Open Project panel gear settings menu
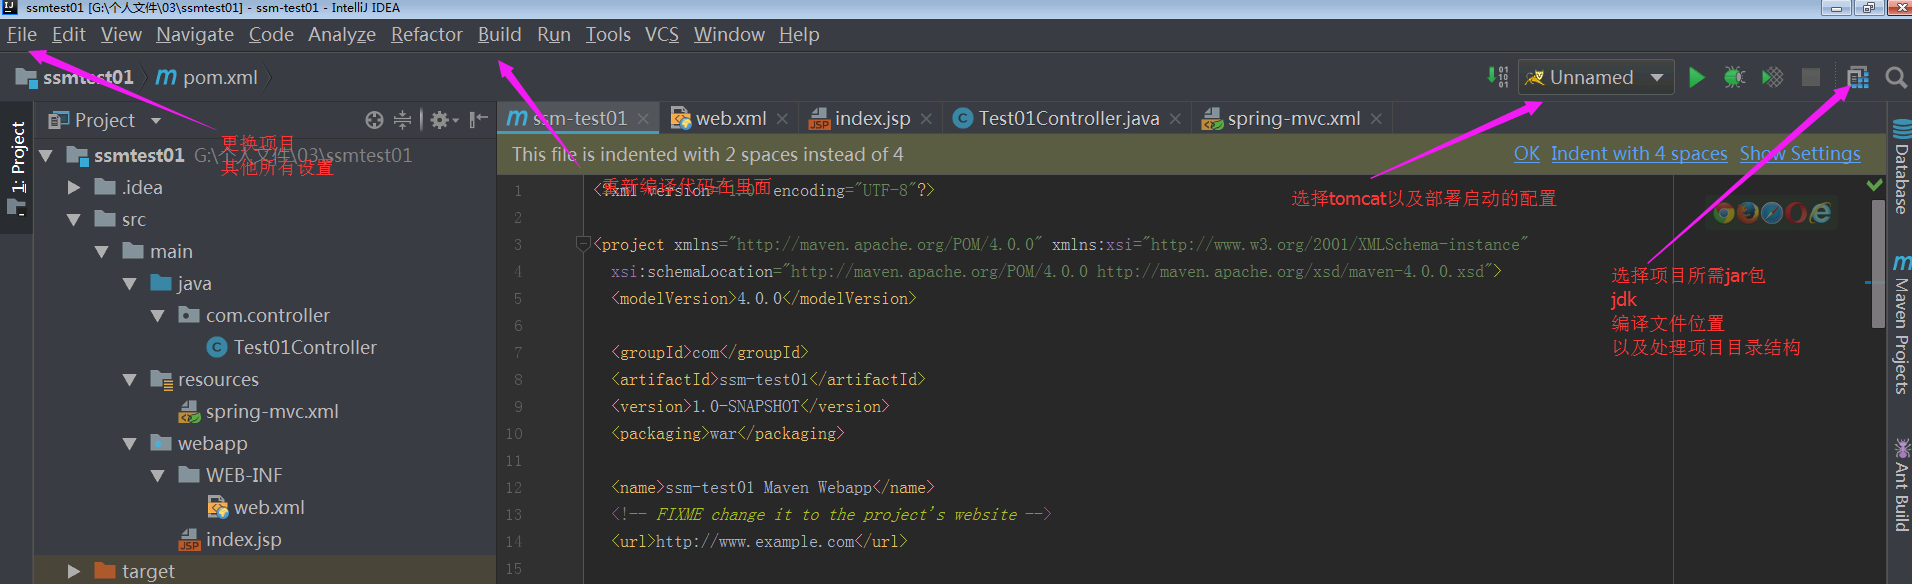Image resolution: width=1912 pixels, height=584 pixels. (x=443, y=120)
